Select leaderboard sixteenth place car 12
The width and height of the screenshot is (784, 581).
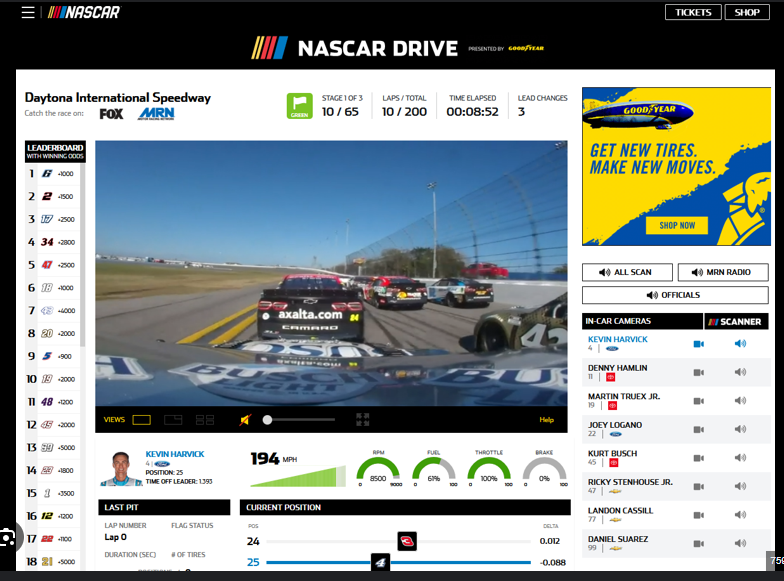pos(52,516)
